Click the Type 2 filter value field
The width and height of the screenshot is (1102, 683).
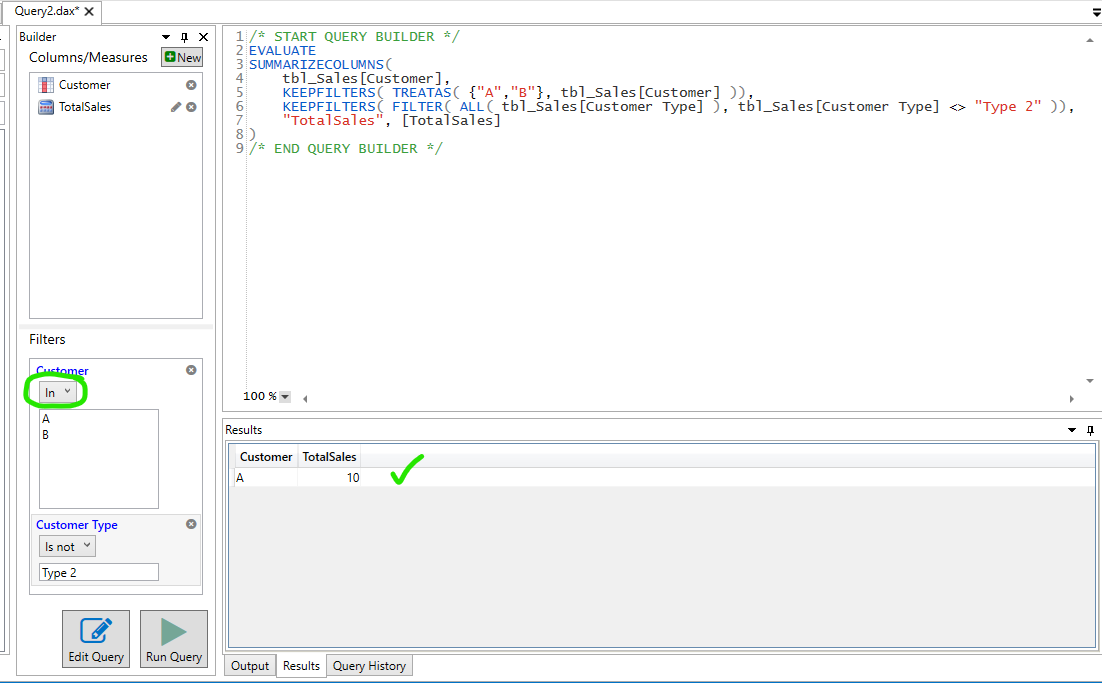click(x=98, y=571)
